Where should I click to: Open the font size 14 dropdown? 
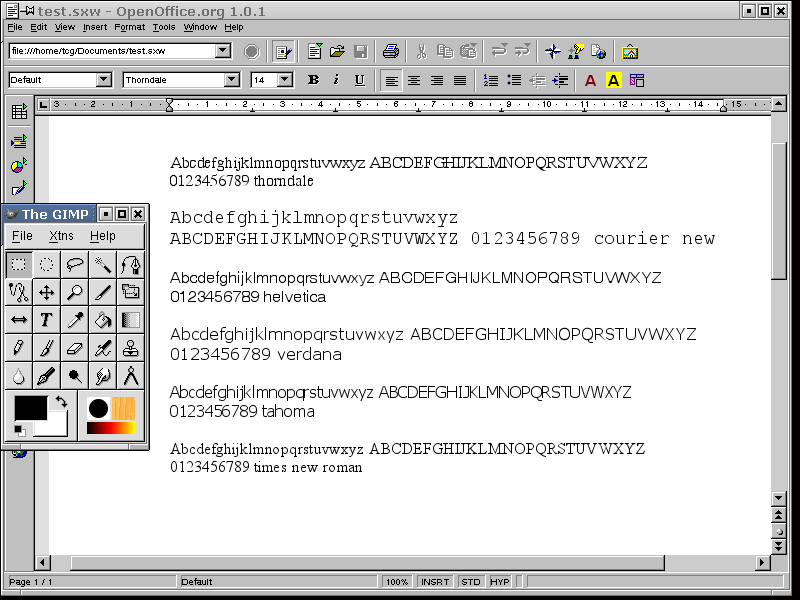click(285, 80)
